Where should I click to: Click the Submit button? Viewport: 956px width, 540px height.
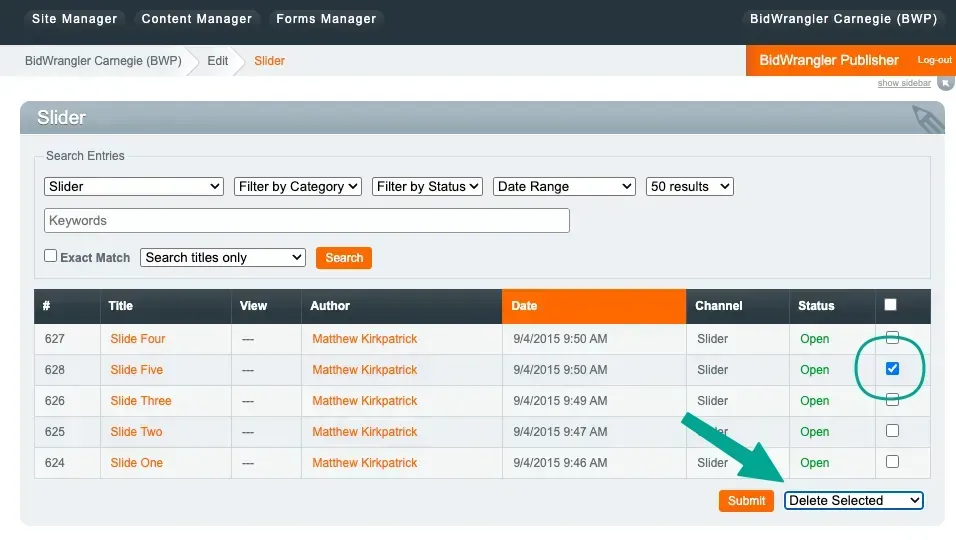tap(746, 501)
